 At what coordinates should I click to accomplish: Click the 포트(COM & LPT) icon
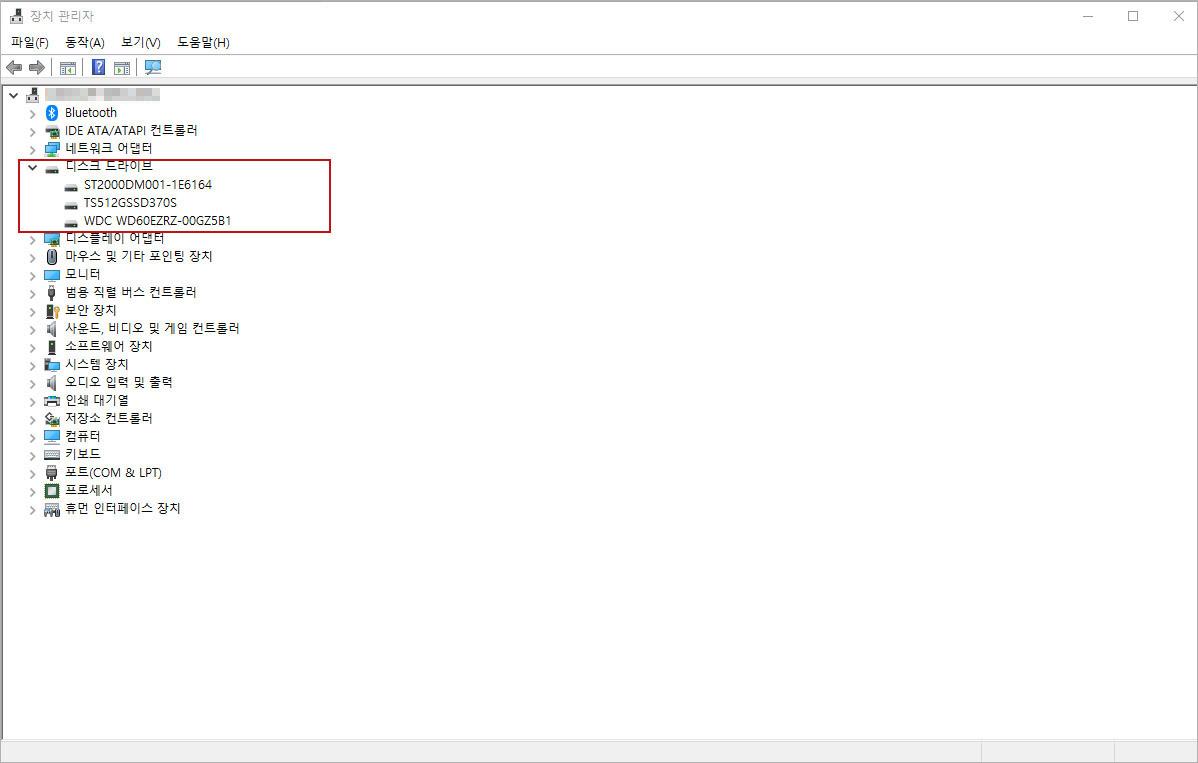pos(52,473)
